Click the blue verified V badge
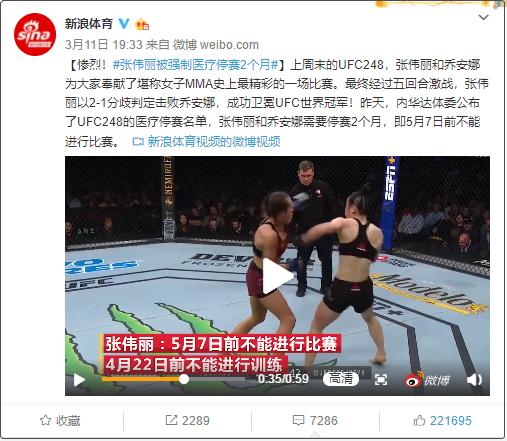The height and width of the screenshot is (441, 507). pyautogui.click(x=124, y=23)
